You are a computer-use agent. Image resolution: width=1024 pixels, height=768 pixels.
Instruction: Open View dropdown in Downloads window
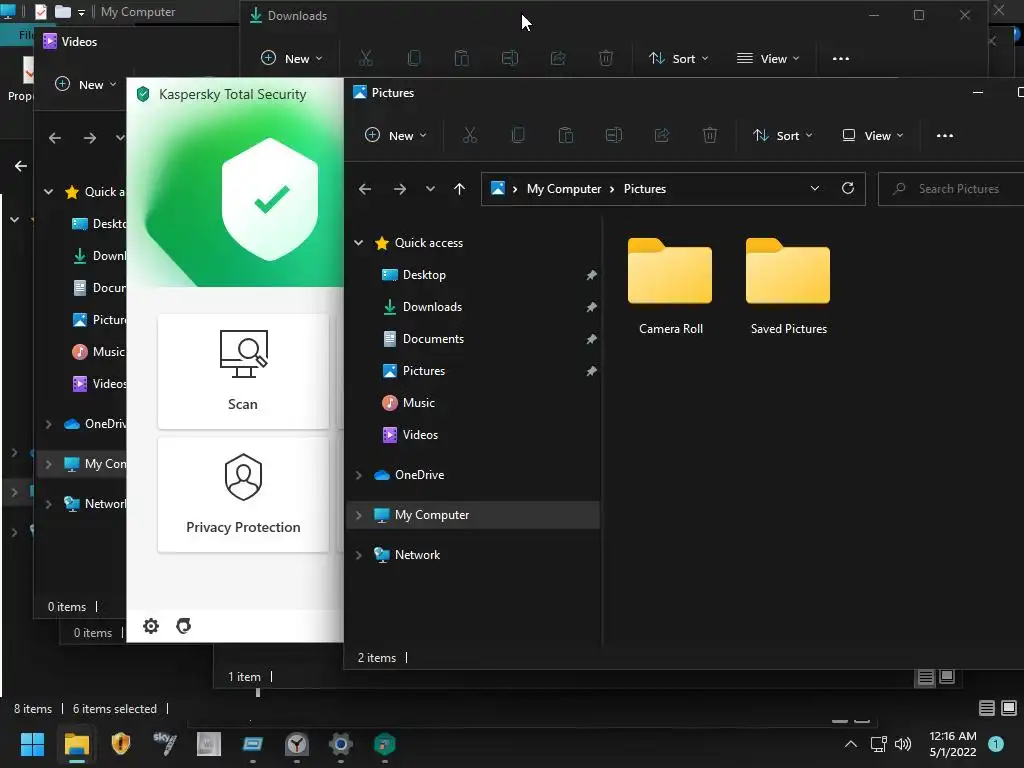coord(769,58)
